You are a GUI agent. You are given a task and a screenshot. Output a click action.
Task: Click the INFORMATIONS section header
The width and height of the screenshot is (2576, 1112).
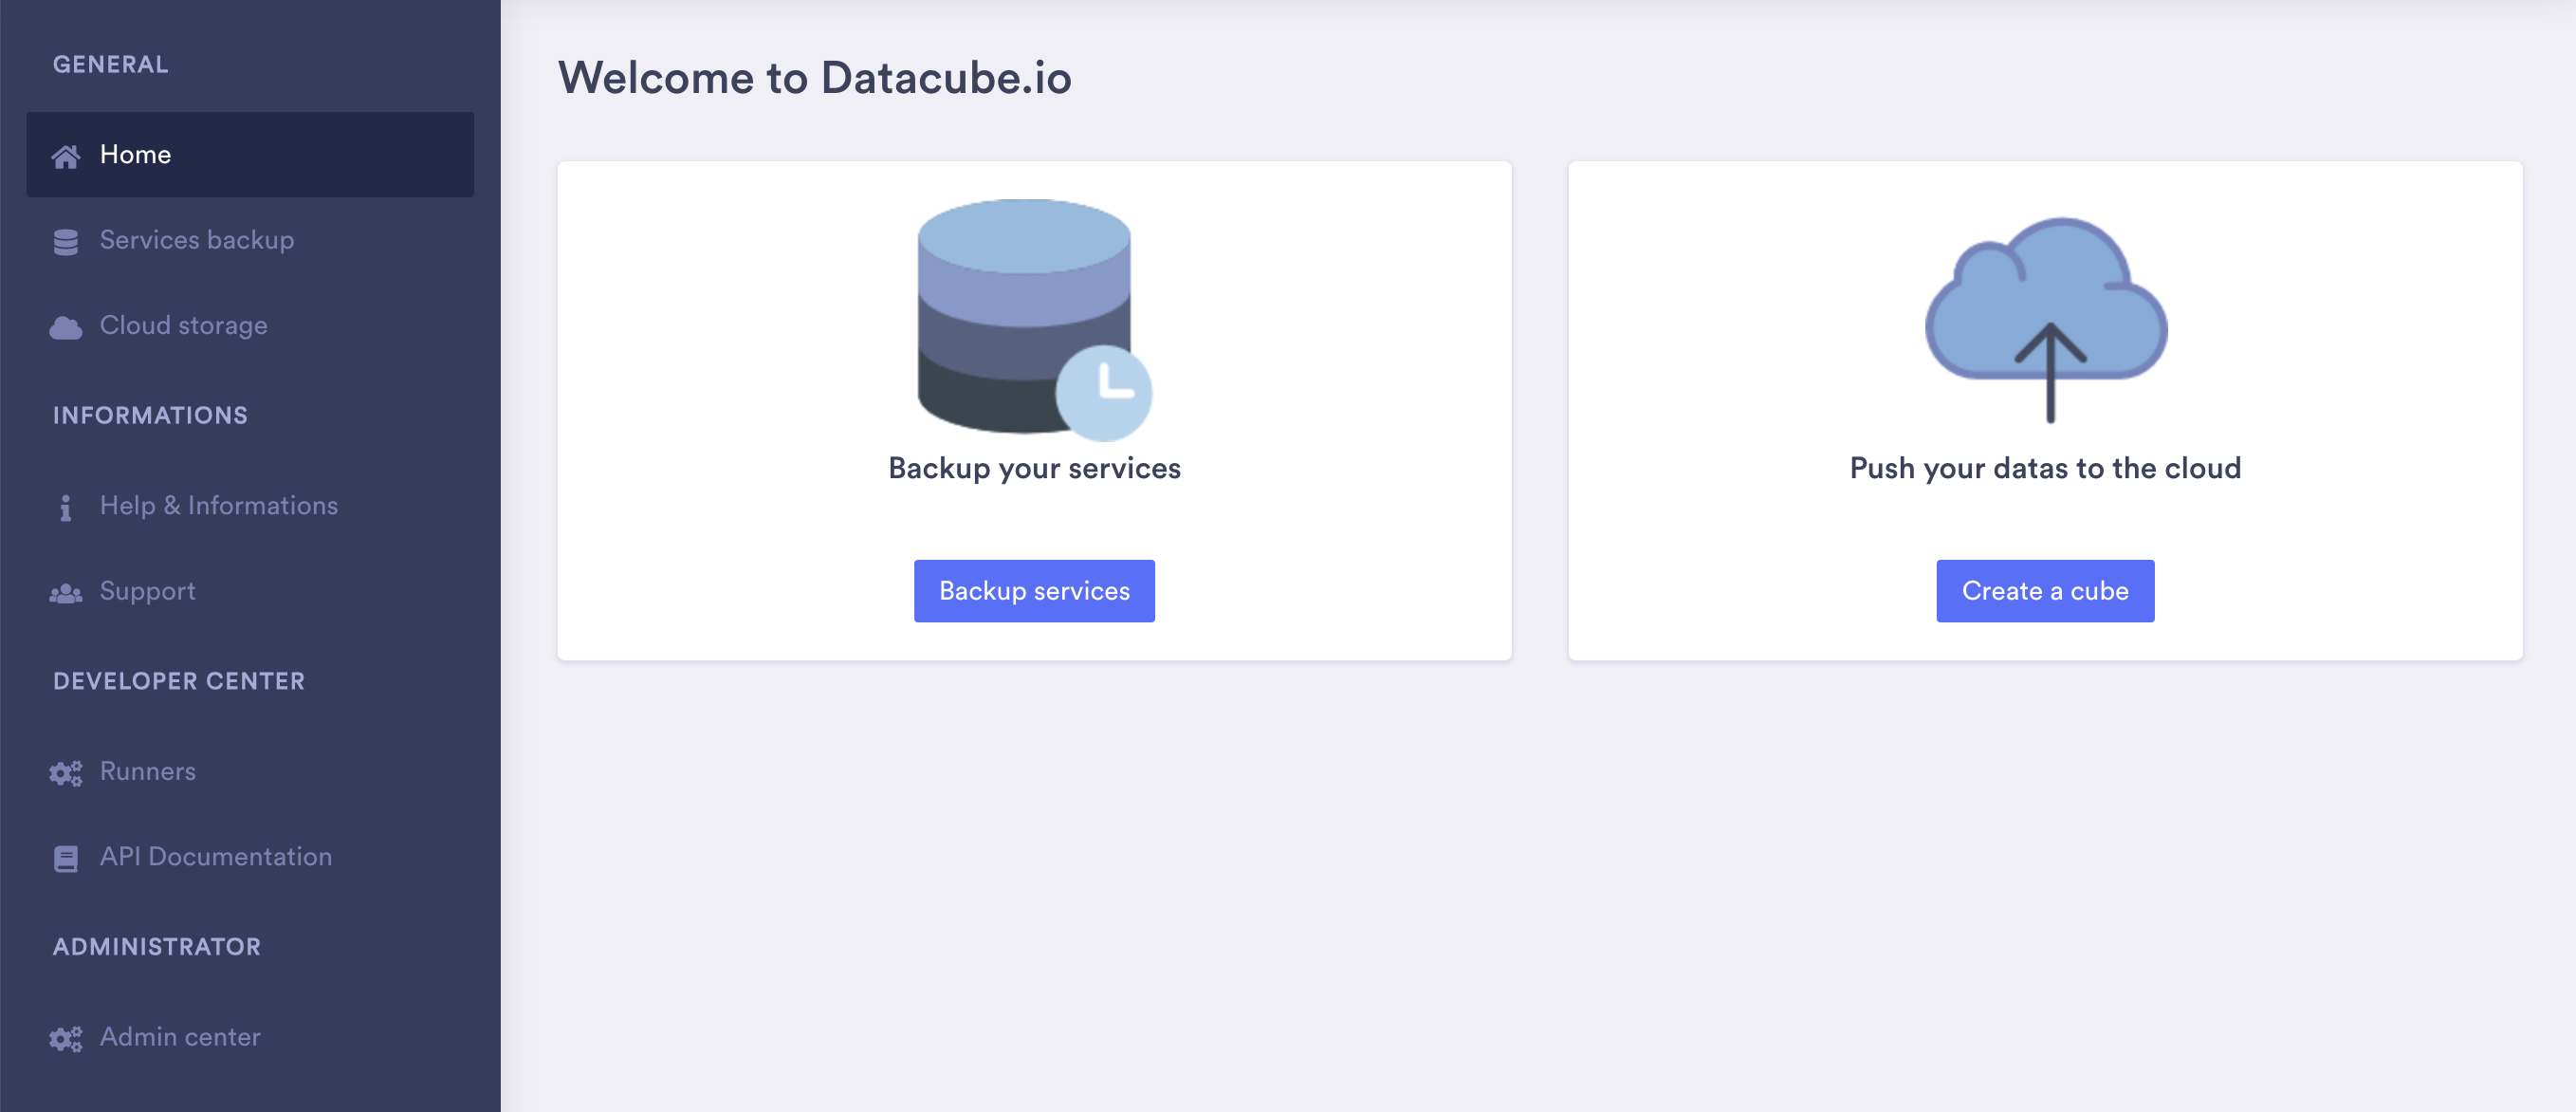click(x=150, y=415)
